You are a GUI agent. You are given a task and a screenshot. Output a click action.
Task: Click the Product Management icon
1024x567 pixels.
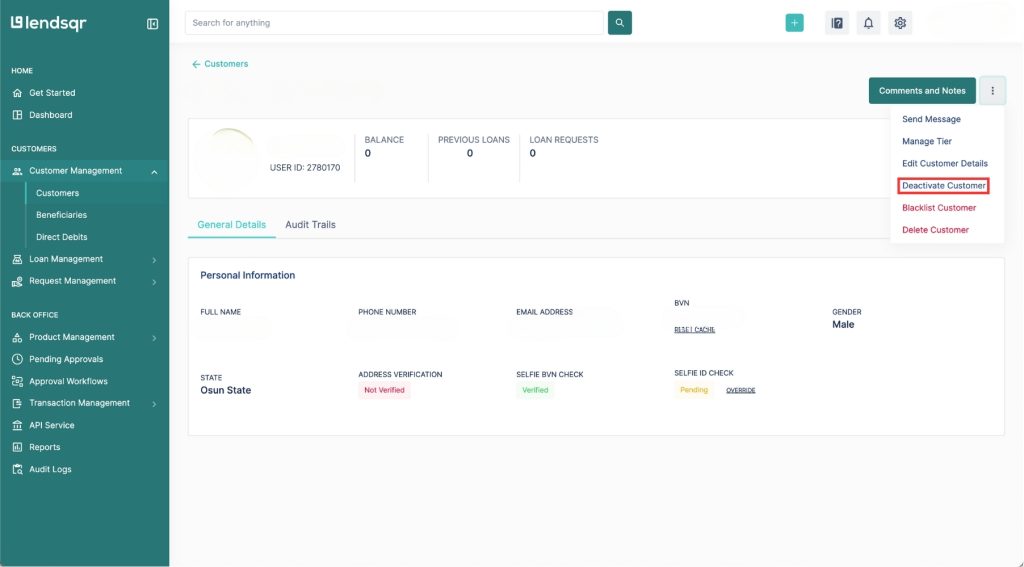click(18, 338)
